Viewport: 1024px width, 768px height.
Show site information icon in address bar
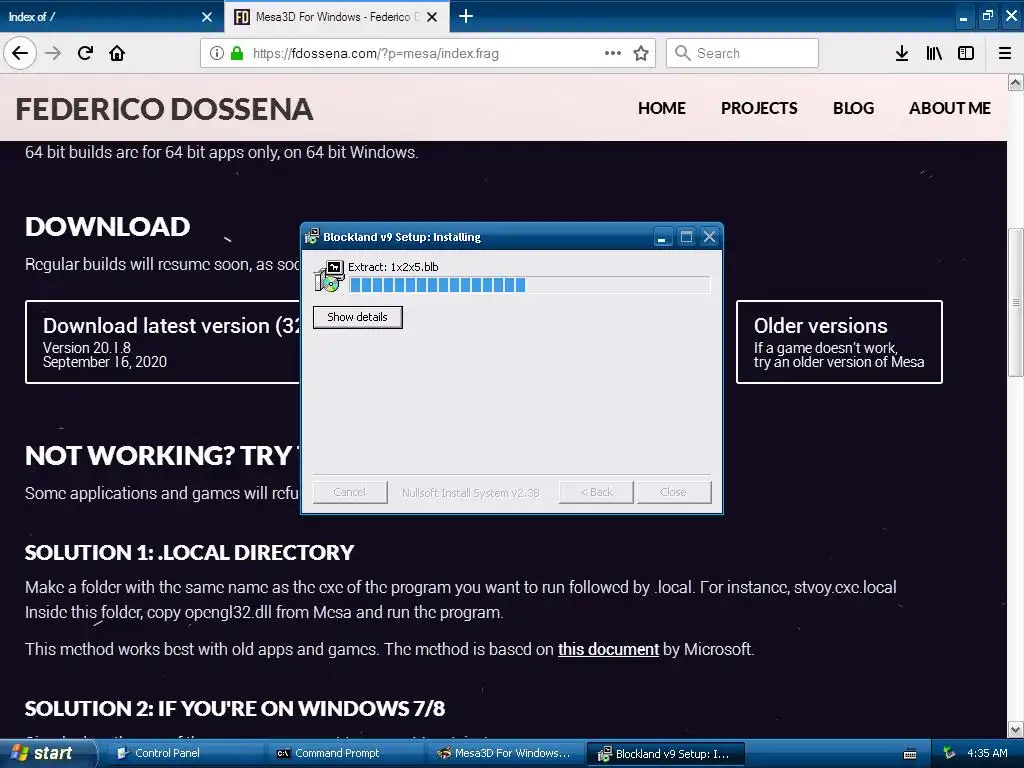point(217,53)
